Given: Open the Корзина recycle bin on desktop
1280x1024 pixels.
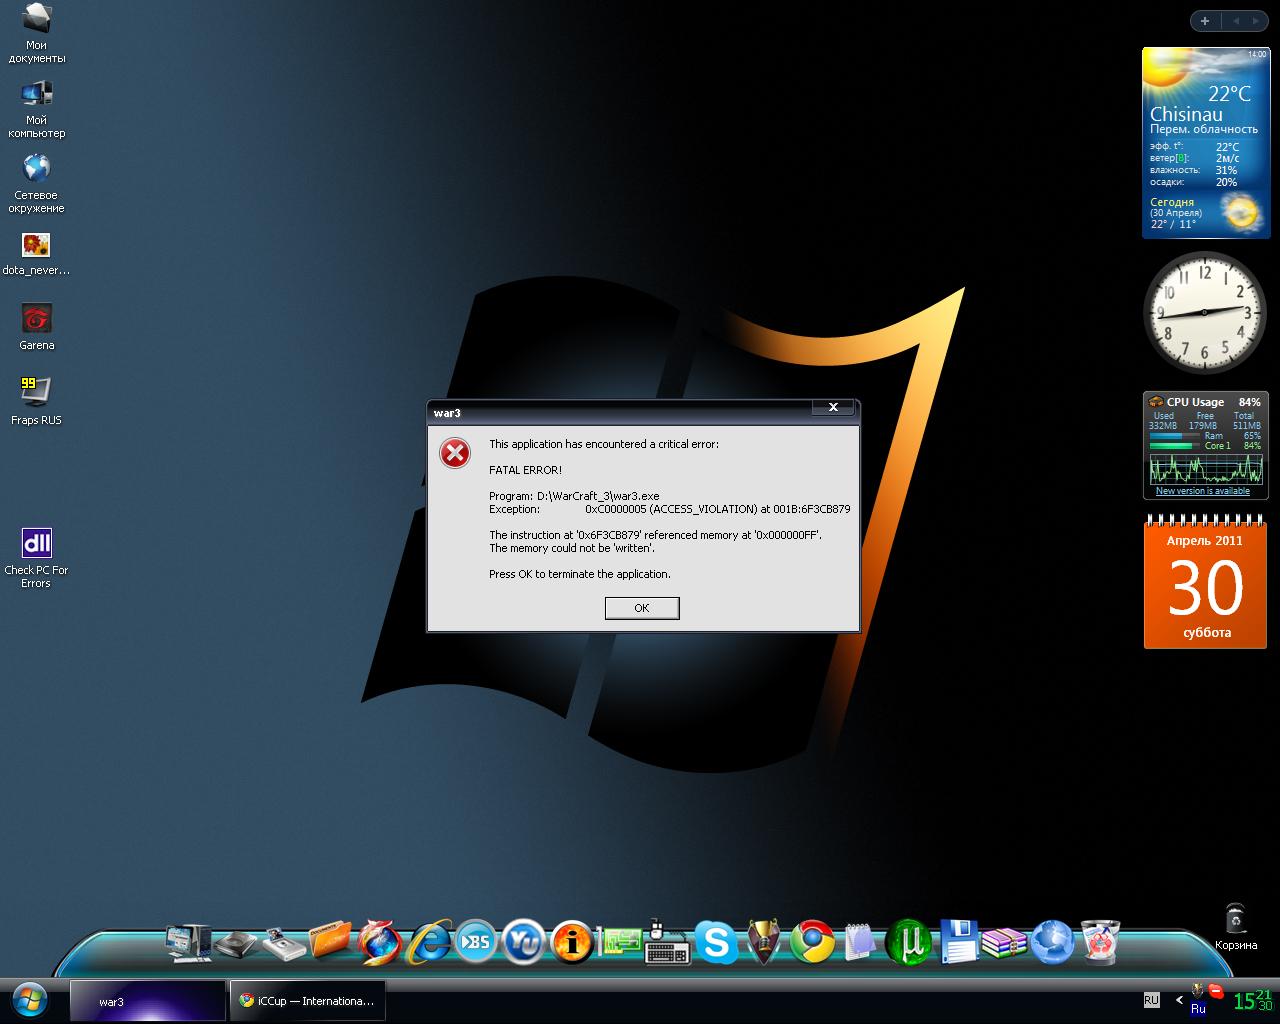Looking at the screenshot, I should (1236, 927).
